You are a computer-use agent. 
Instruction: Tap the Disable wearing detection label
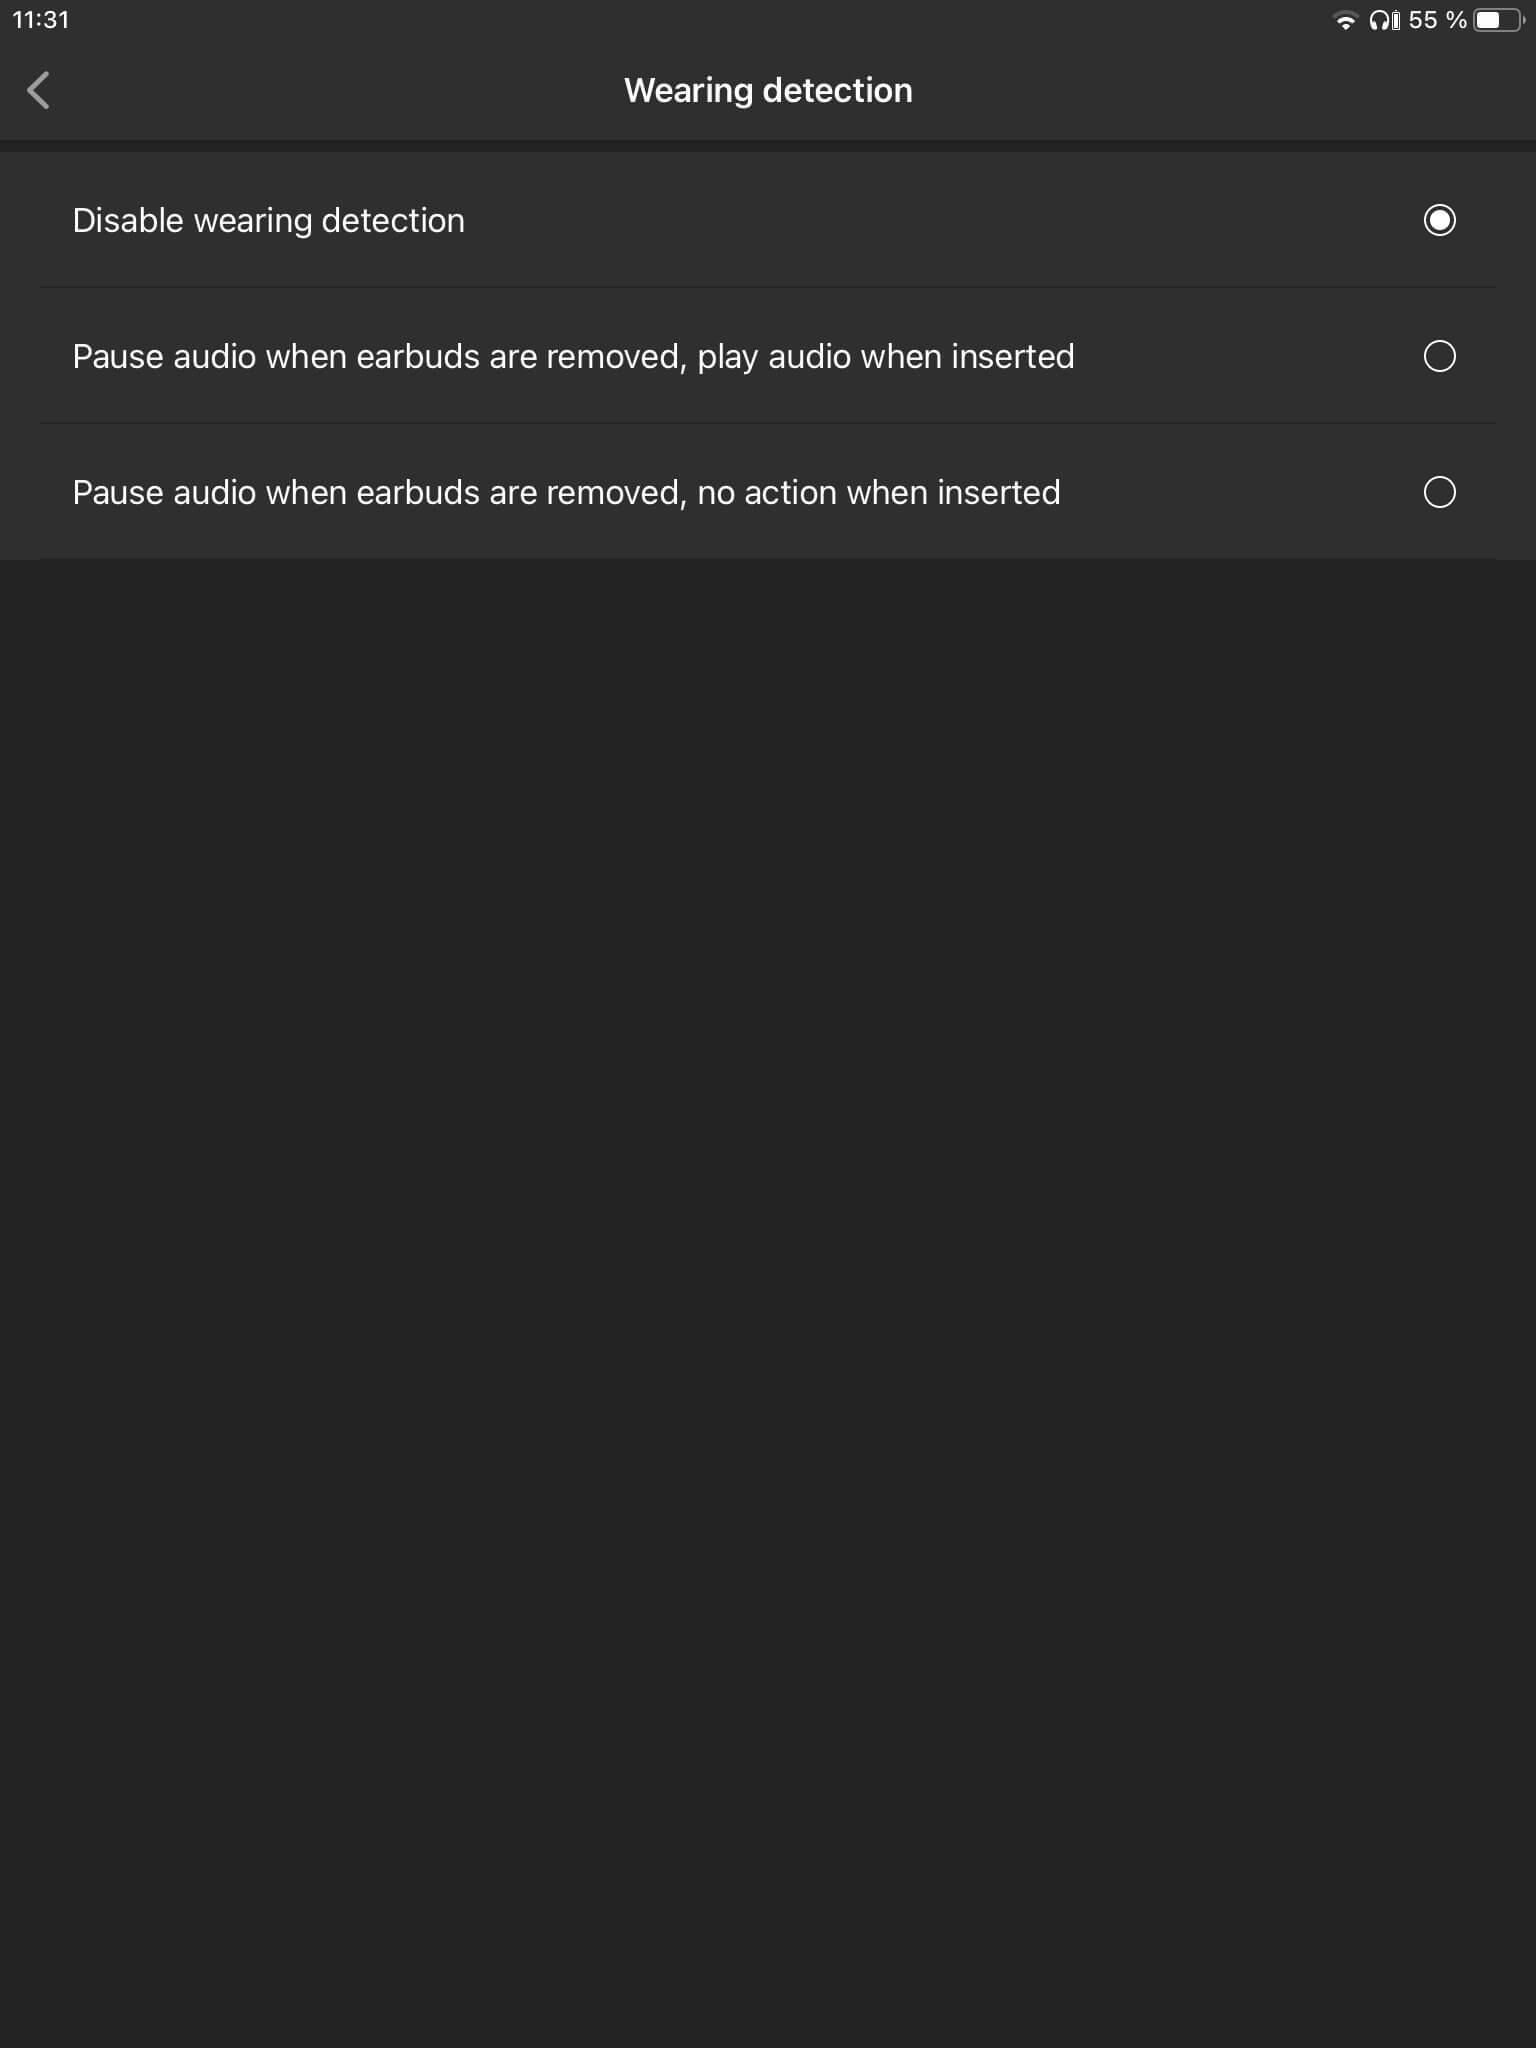click(269, 220)
